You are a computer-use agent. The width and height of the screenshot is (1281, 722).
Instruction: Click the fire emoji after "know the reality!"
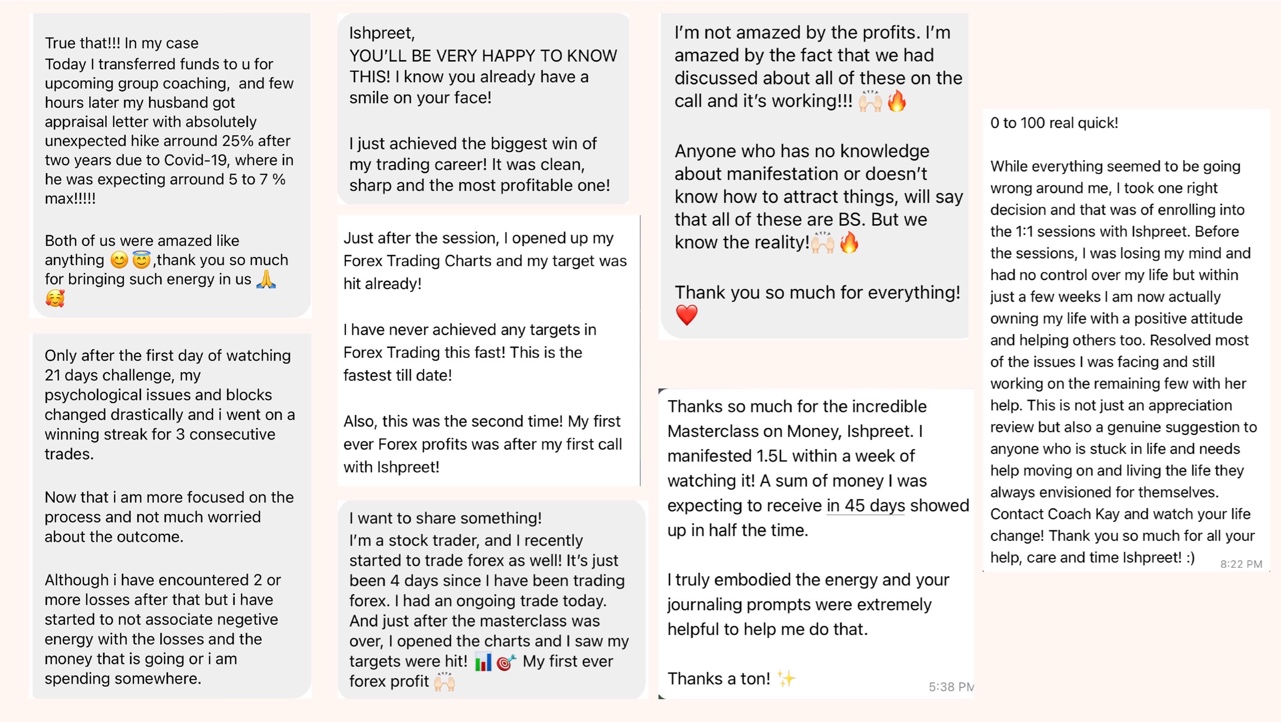[849, 243]
